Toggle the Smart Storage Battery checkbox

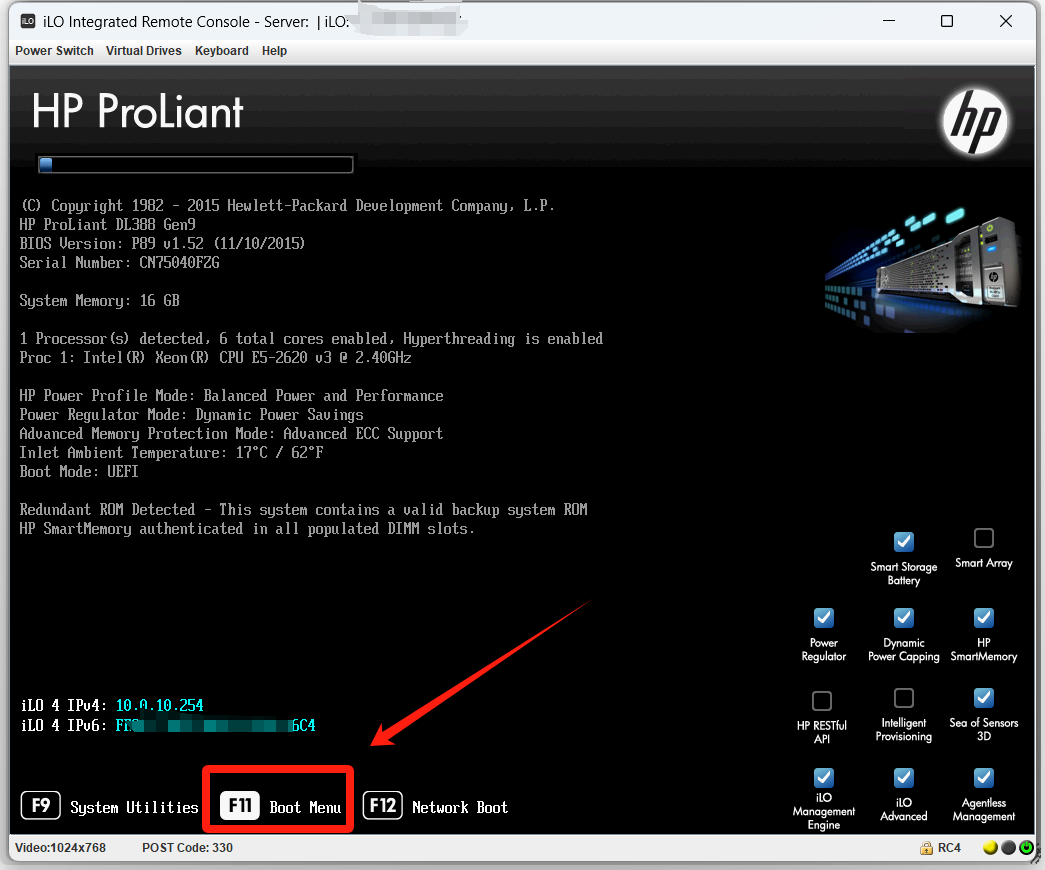point(903,541)
